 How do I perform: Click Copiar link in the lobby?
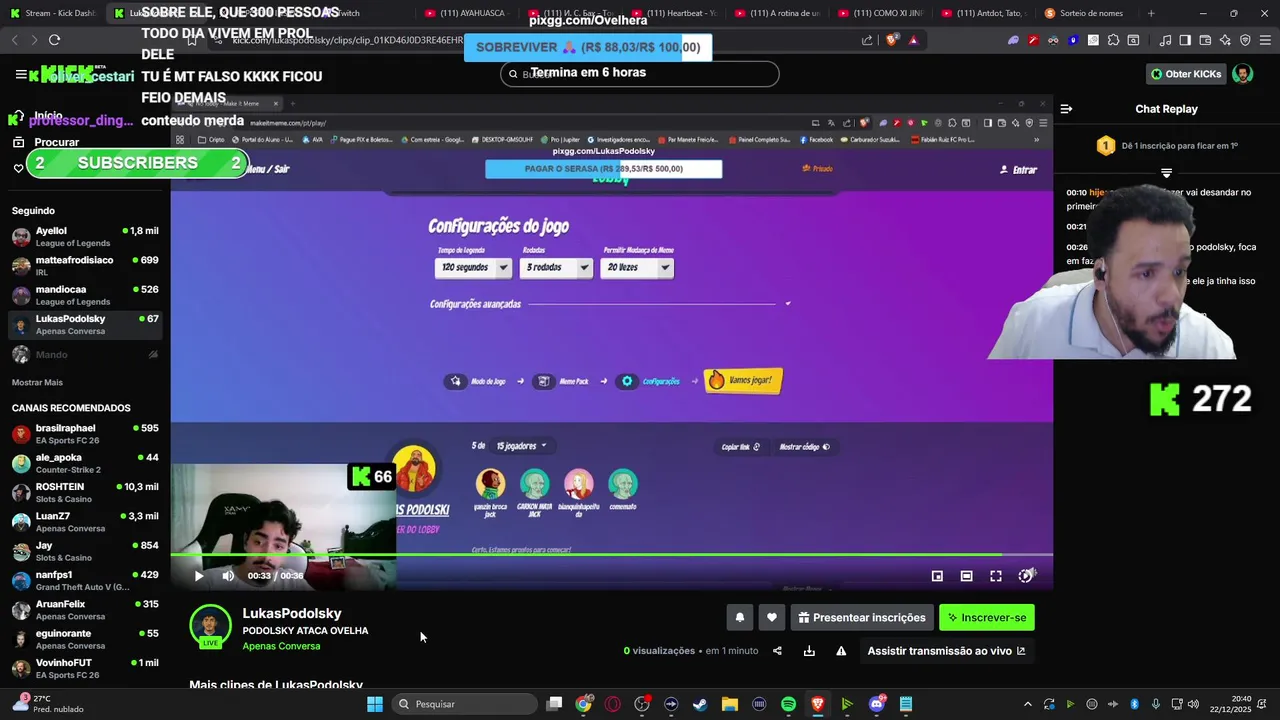point(741,447)
